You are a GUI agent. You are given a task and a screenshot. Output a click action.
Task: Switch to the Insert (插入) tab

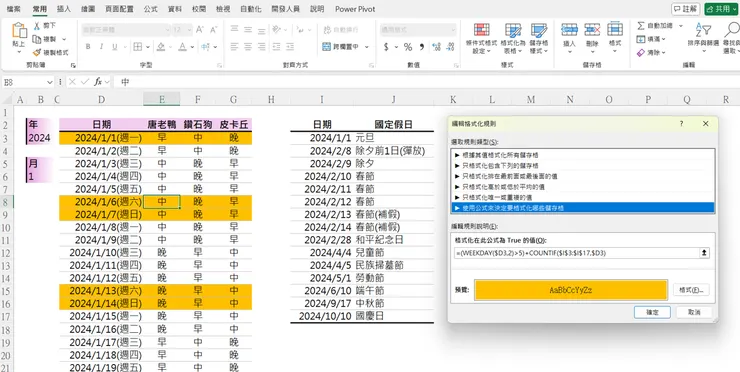pos(64,9)
